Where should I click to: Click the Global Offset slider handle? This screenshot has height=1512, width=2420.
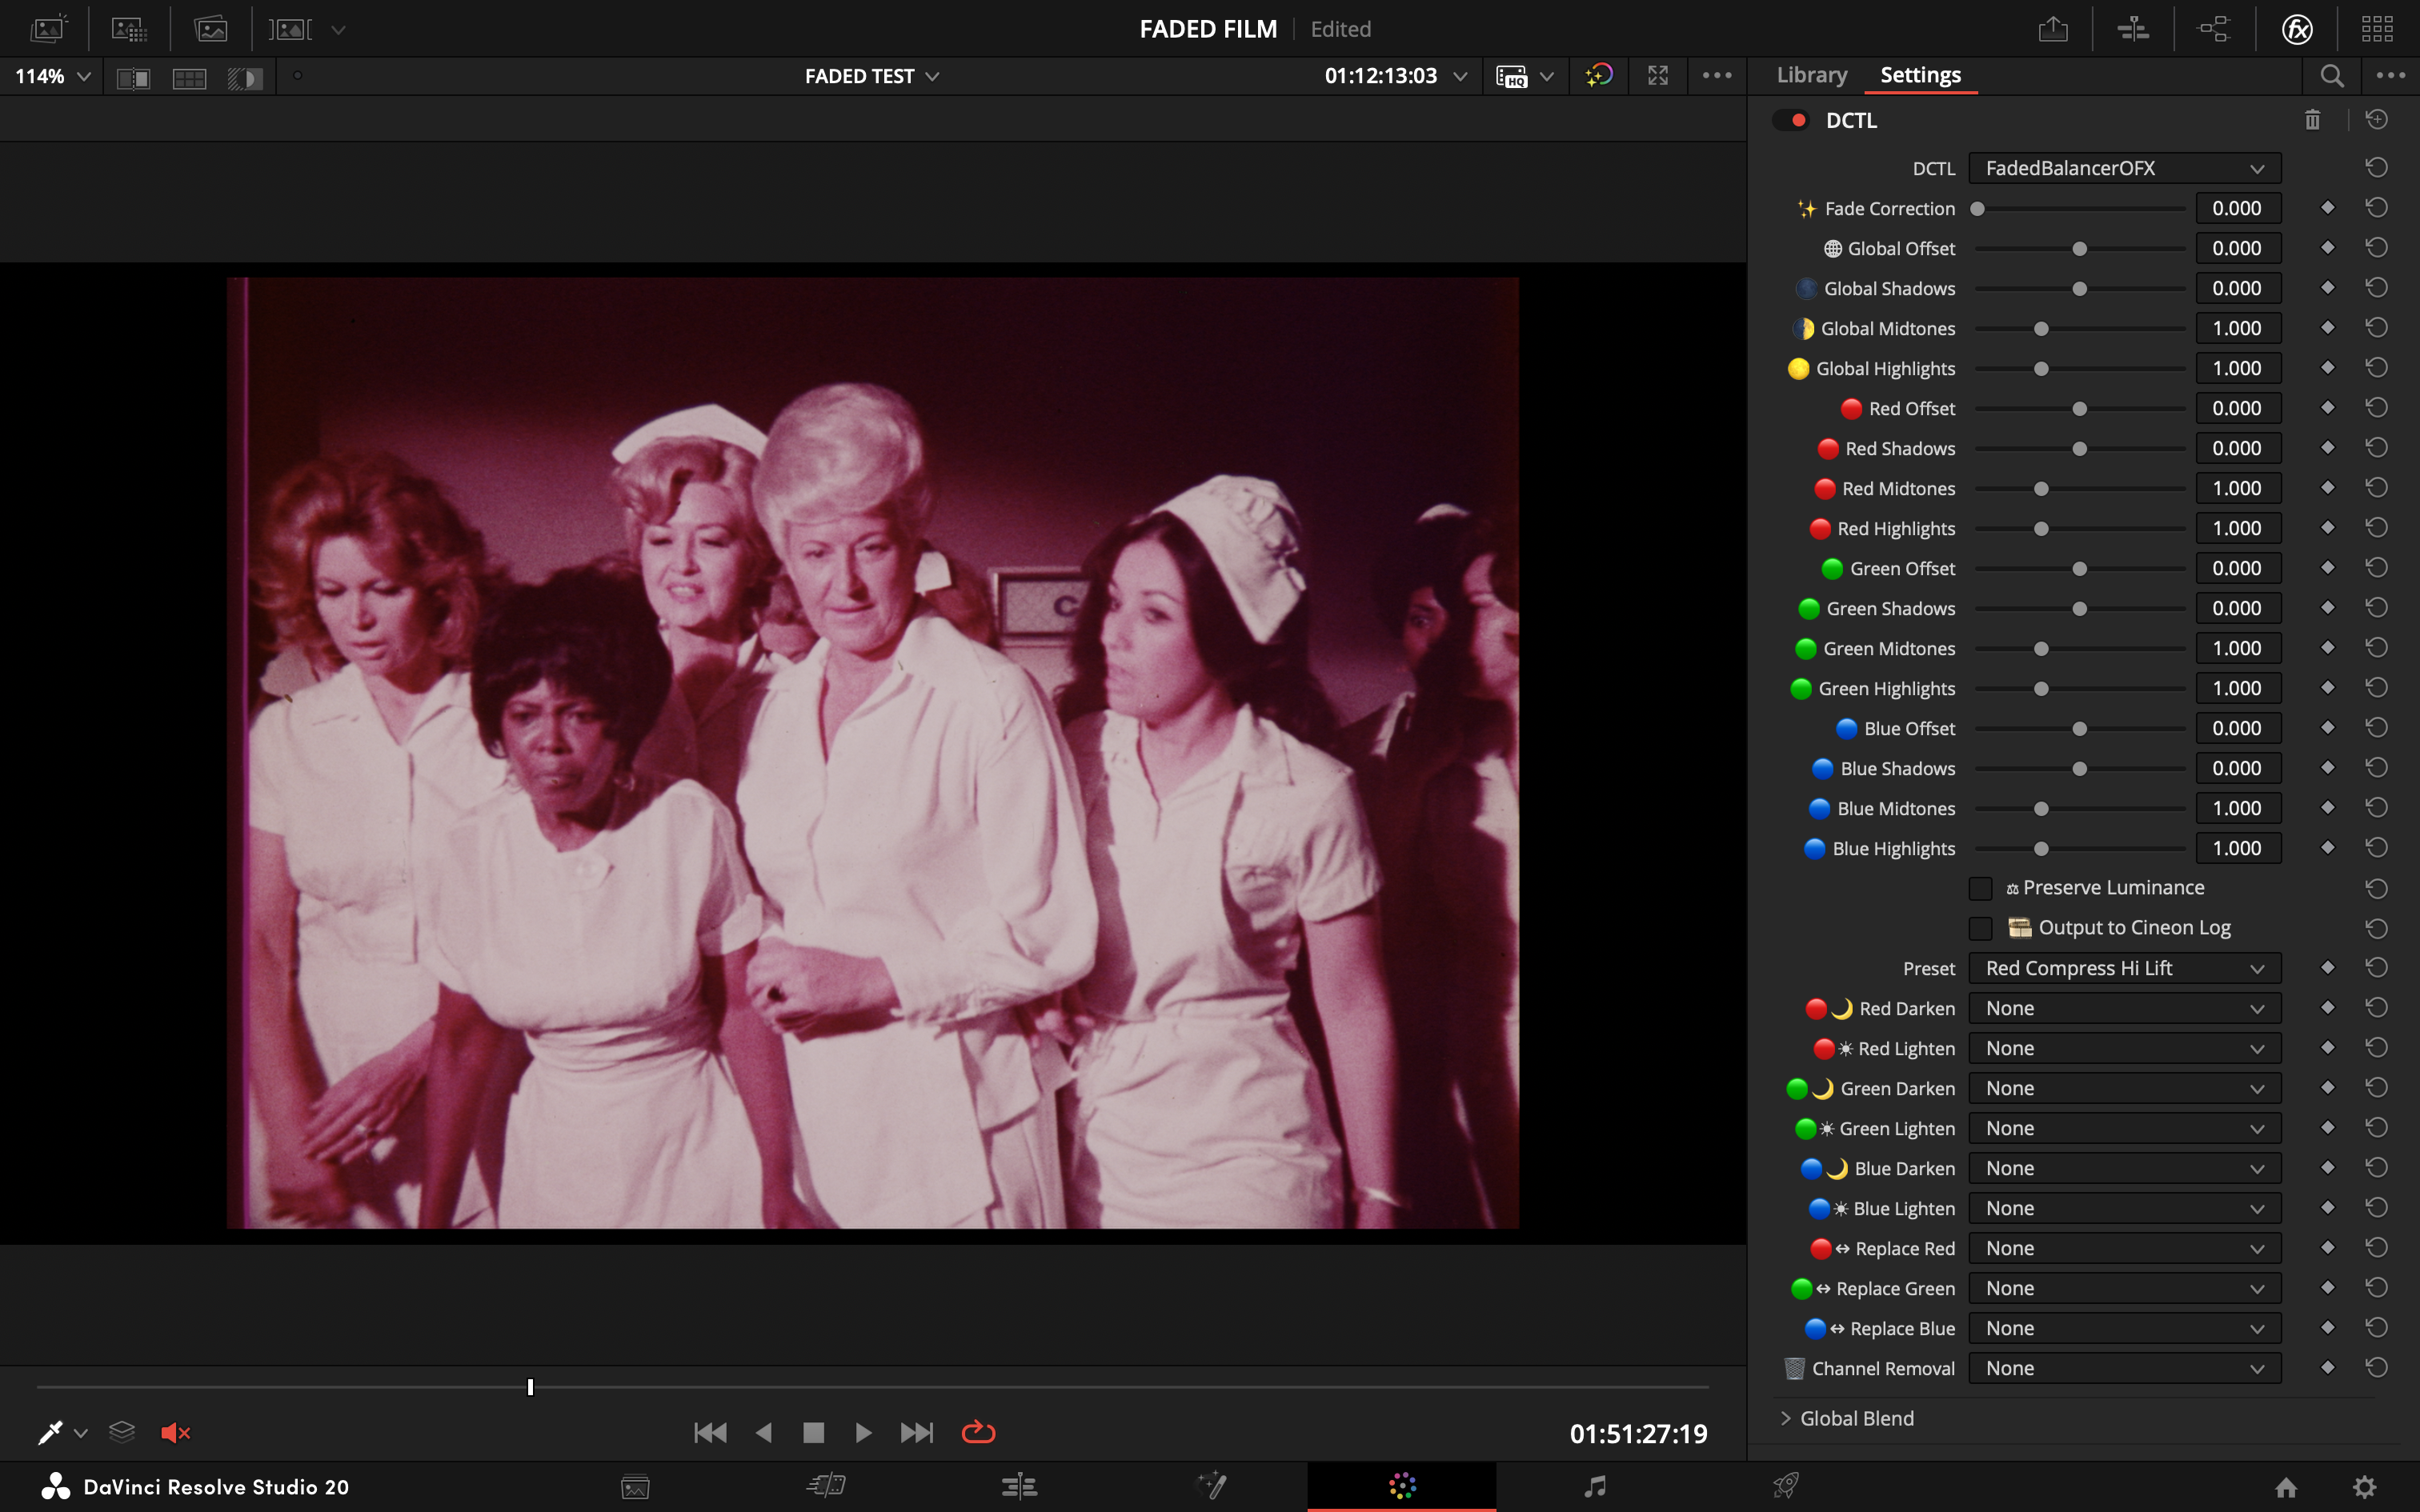coord(2080,249)
